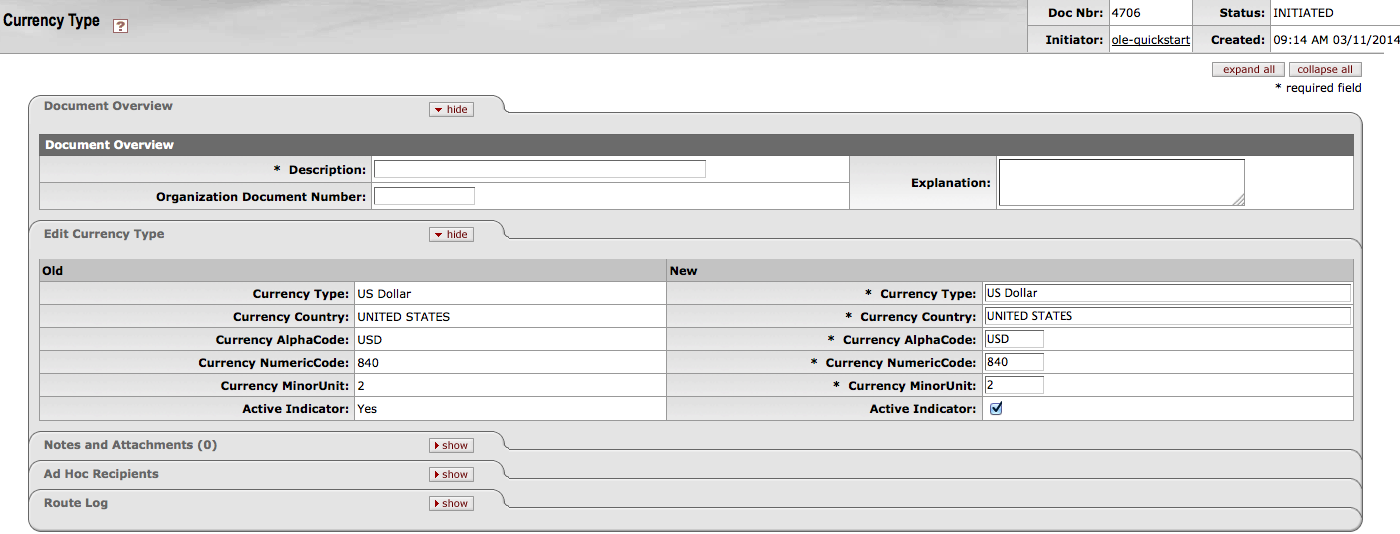The image size is (1400, 534).
Task: Click the help question mark icon
Action: [120, 27]
